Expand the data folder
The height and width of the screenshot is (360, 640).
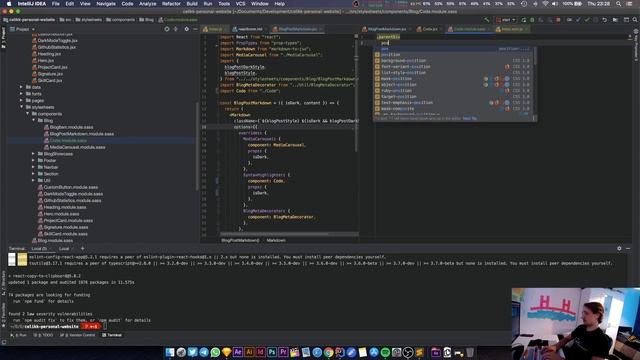pyautogui.click(x=21, y=87)
